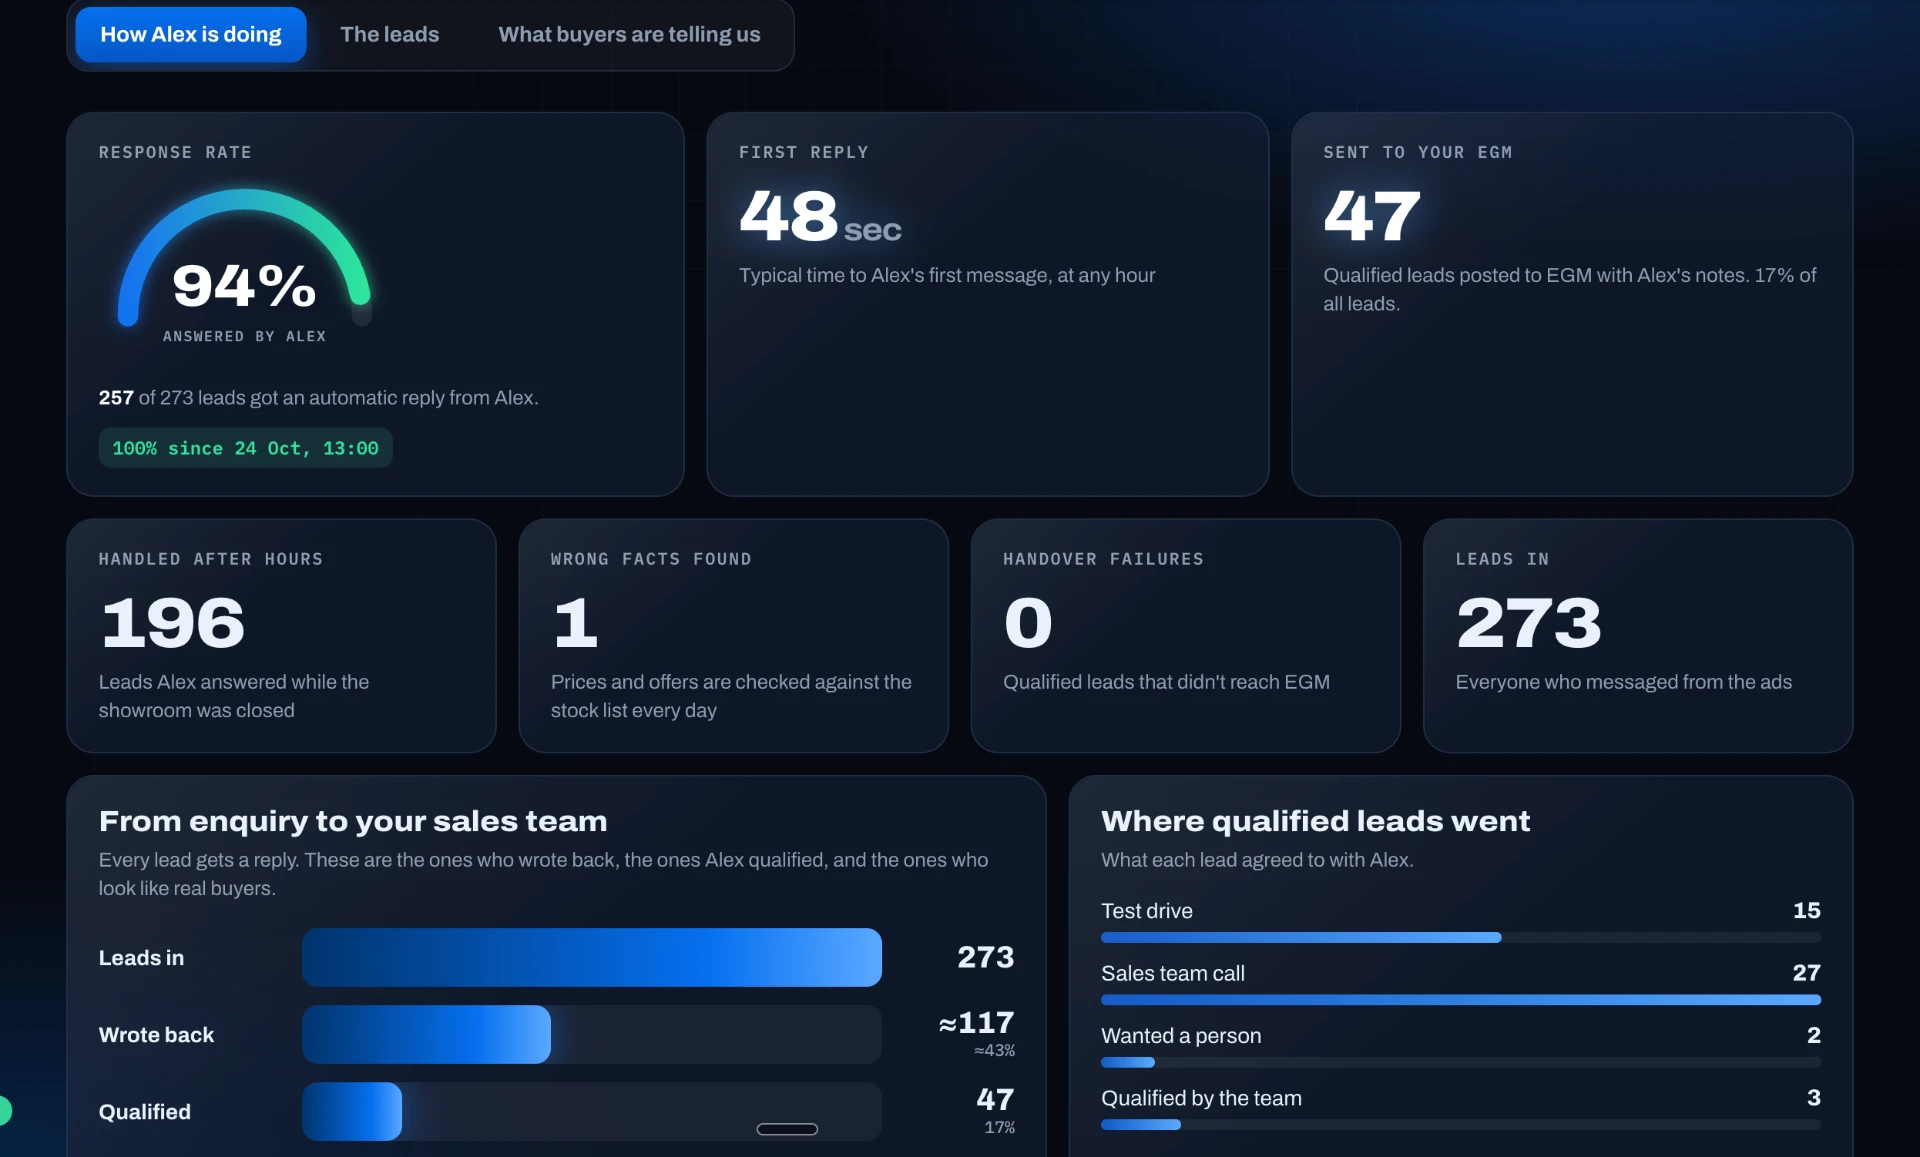Viewport: 1920px width, 1157px height.
Task: Click the 'ANSWERED BY ALEX' gauge caption
Action: click(x=245, y=337)
